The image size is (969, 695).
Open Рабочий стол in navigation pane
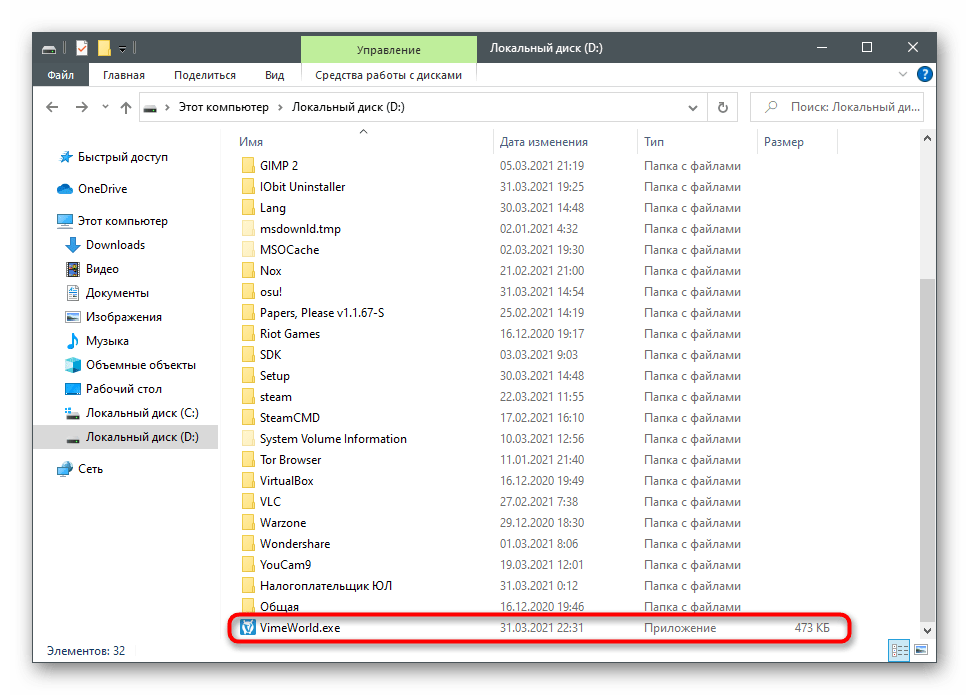click(x=124, y=389)
